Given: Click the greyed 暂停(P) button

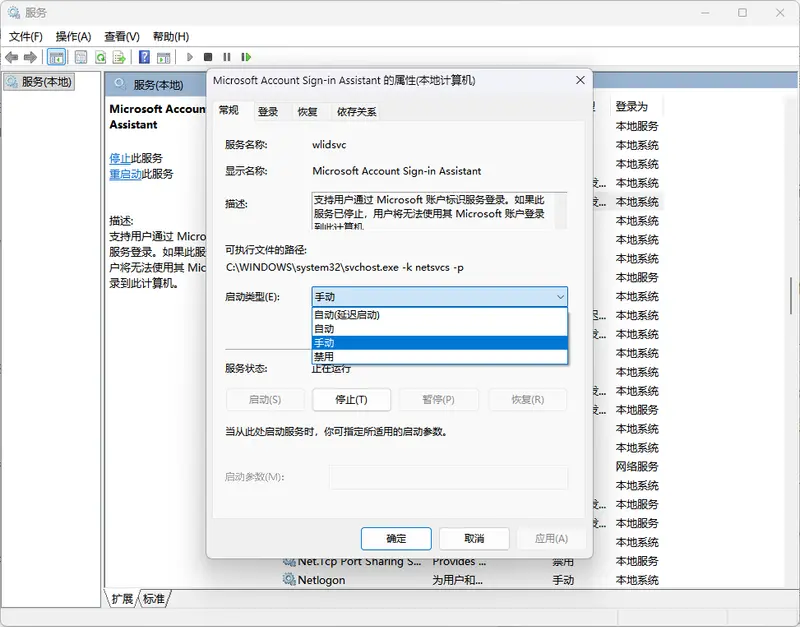Looking at the screenshot, I should (x=438, y=399).
